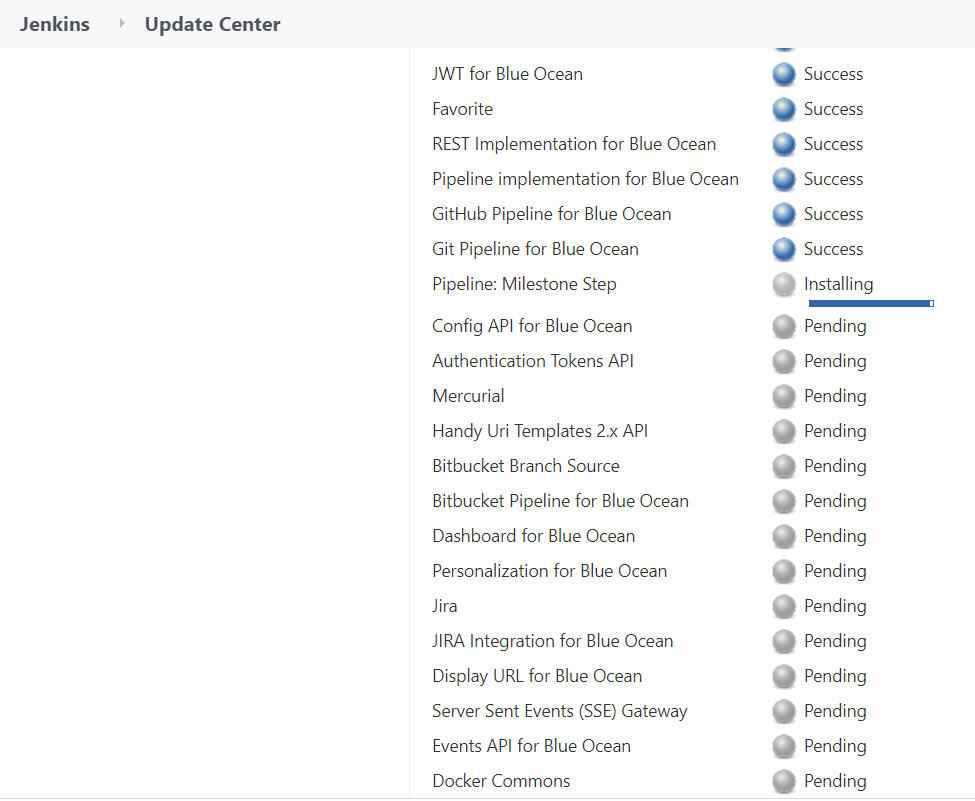This screenshot has height=801, width=975.
Task: Click the JWT for Blue Ocean success ball
Action: [784, 74]
